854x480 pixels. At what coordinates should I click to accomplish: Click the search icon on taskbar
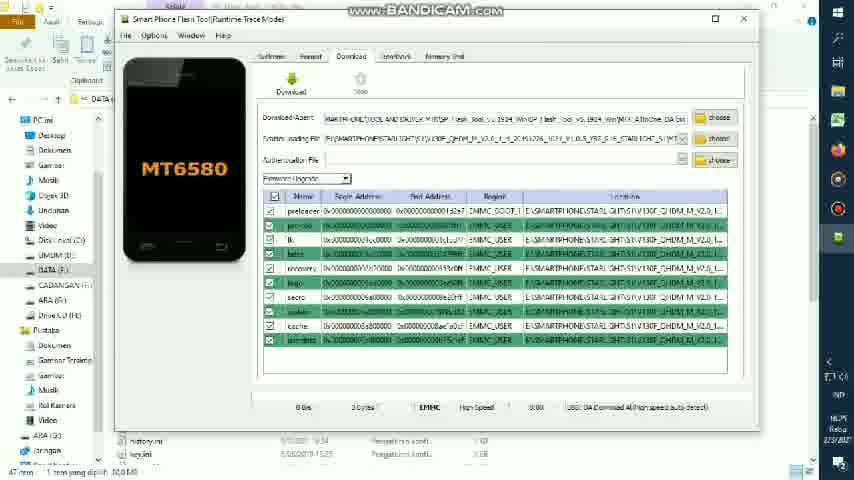click(838, 38)
